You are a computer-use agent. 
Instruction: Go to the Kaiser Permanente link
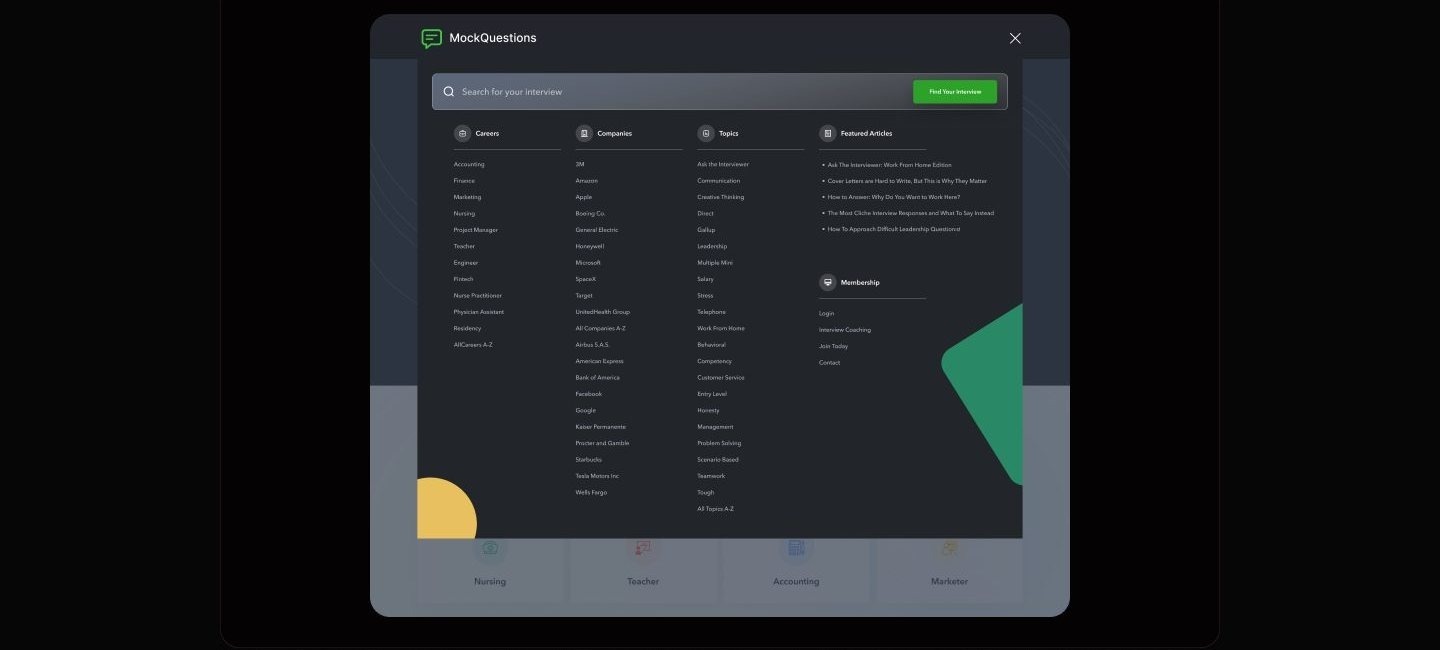pos(601,427)
